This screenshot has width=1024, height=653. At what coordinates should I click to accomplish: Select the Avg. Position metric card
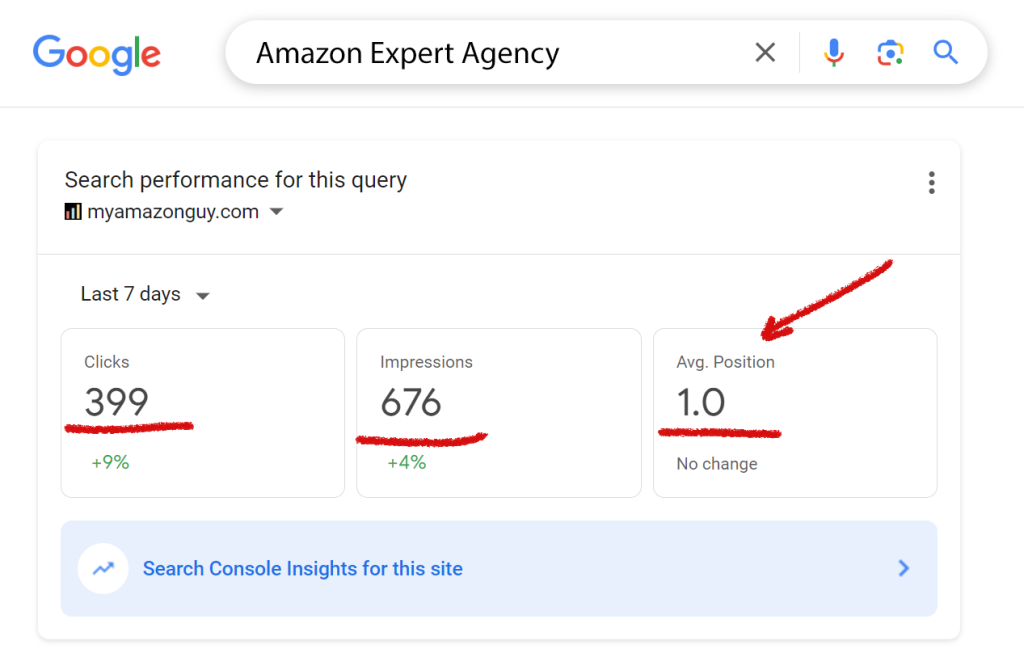click(795, 413)
